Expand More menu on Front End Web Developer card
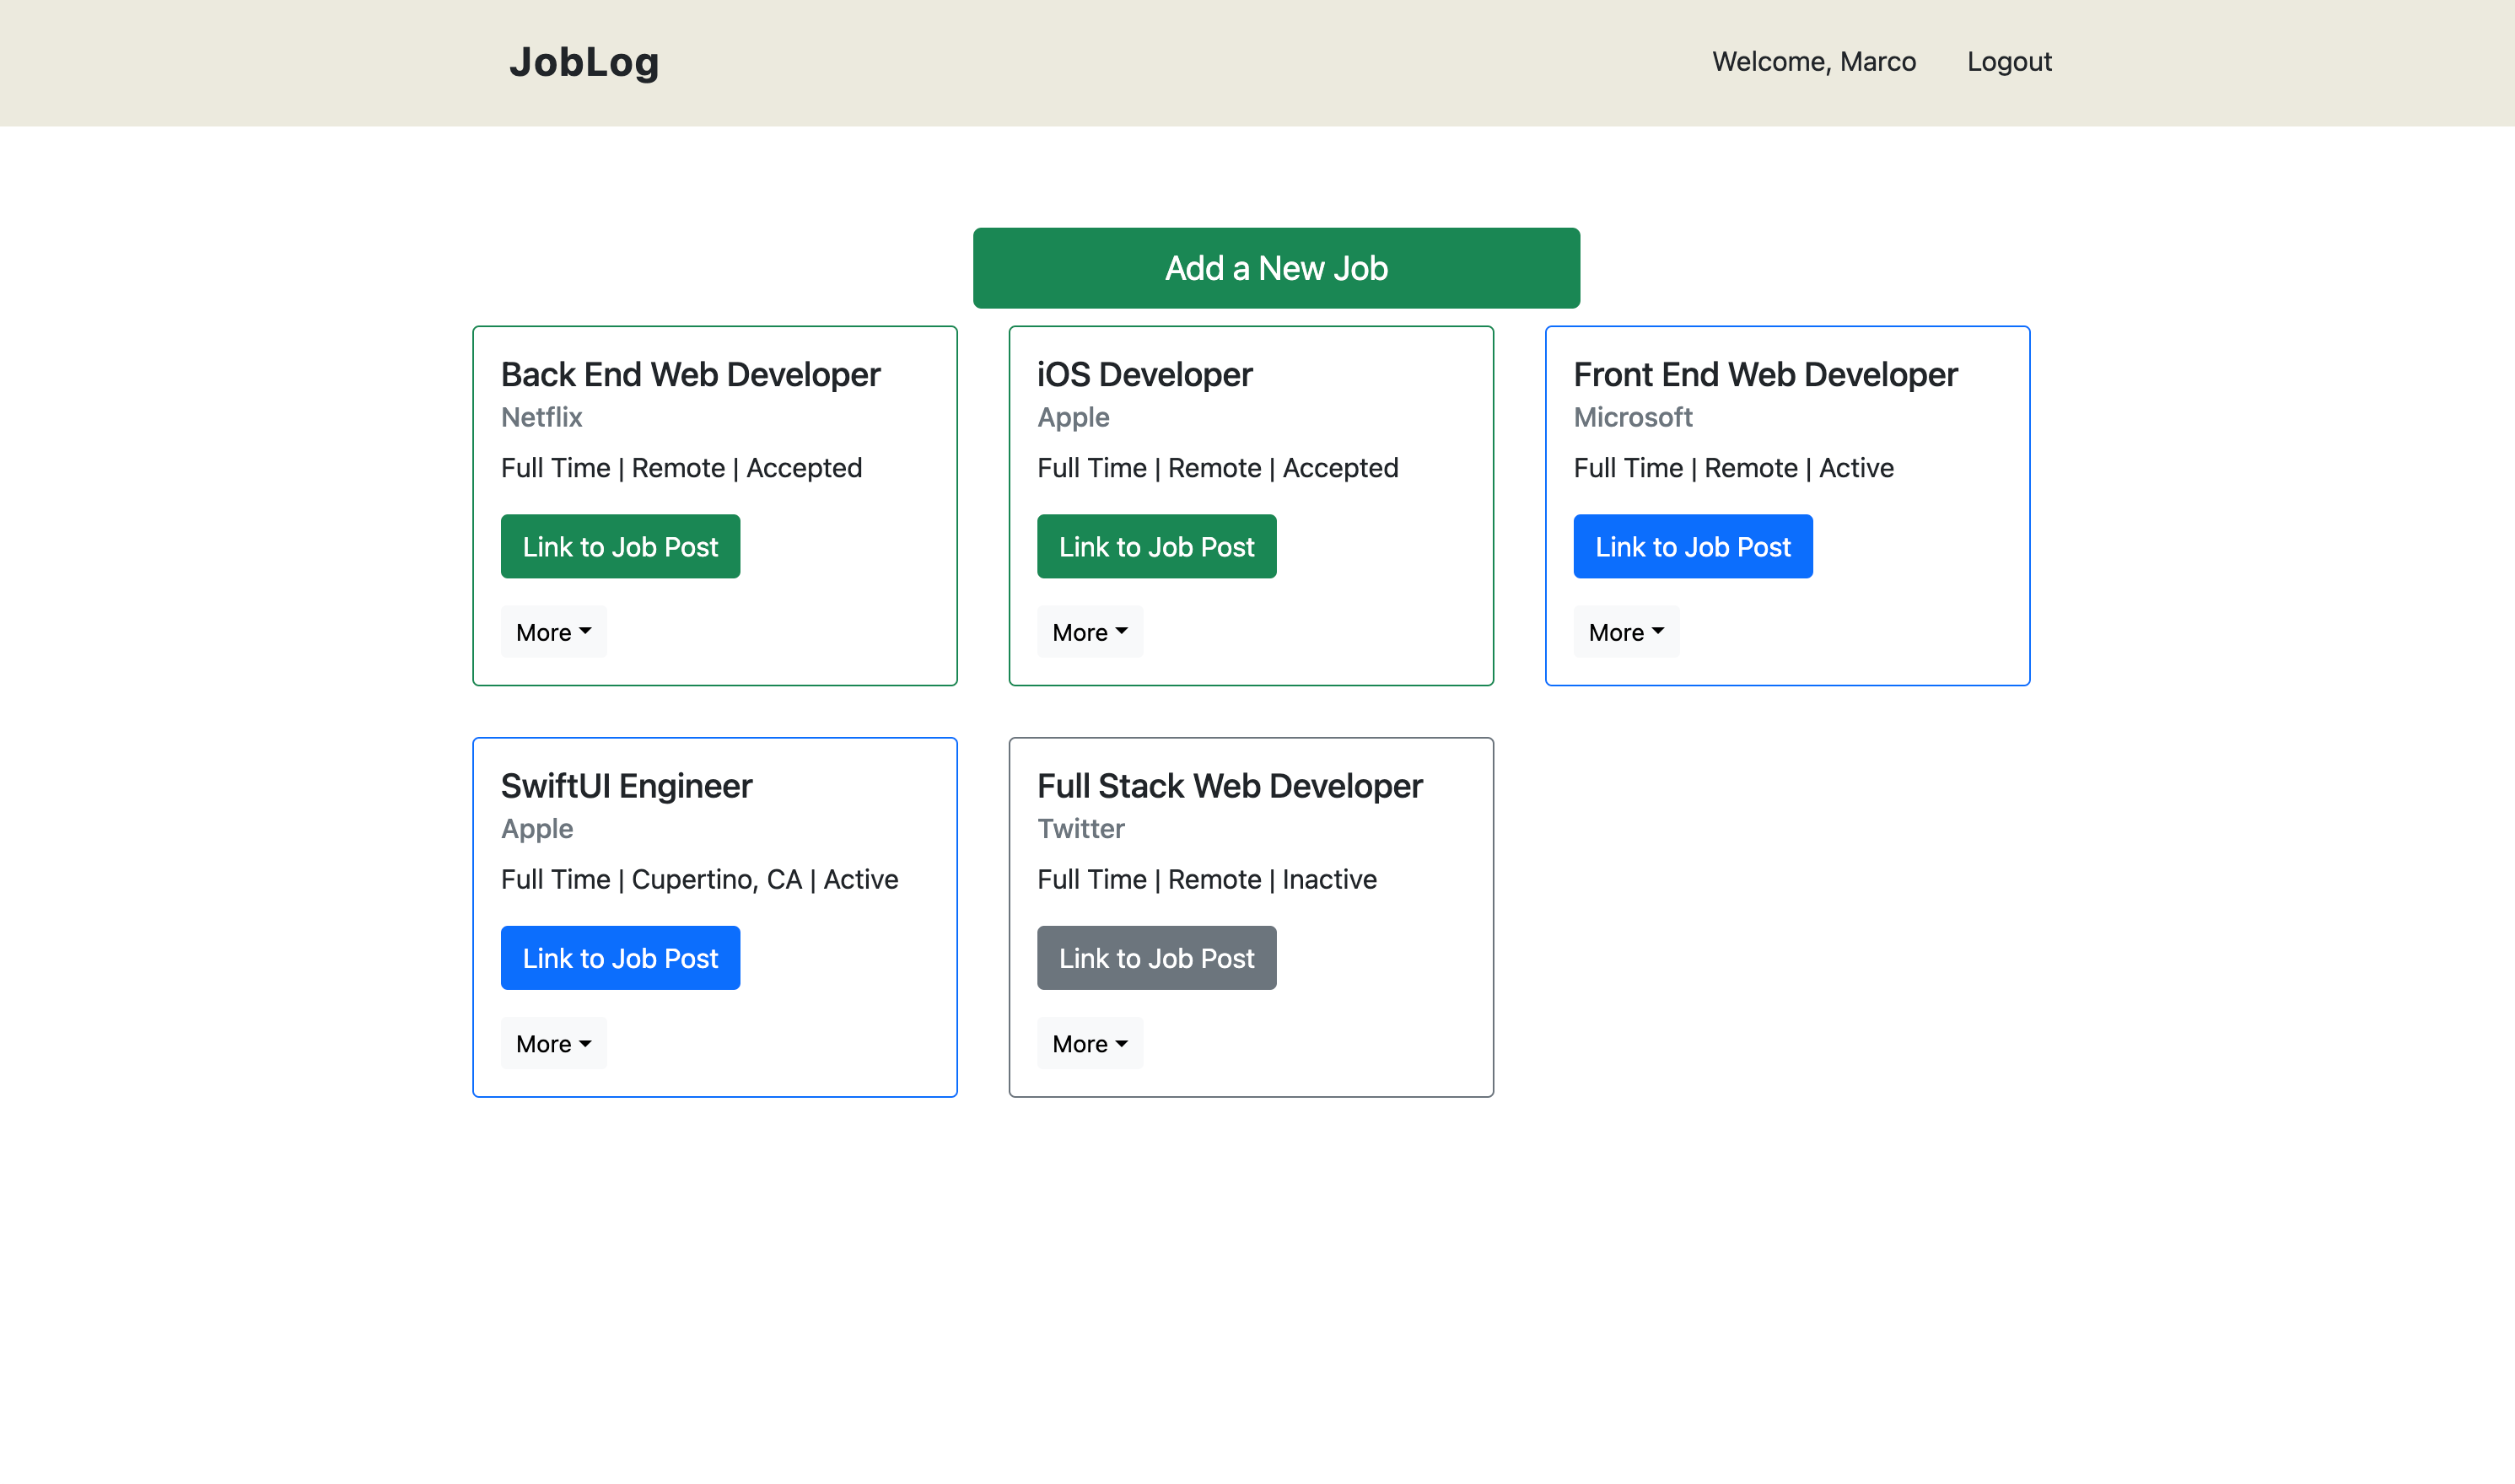 pos(1625,631)
